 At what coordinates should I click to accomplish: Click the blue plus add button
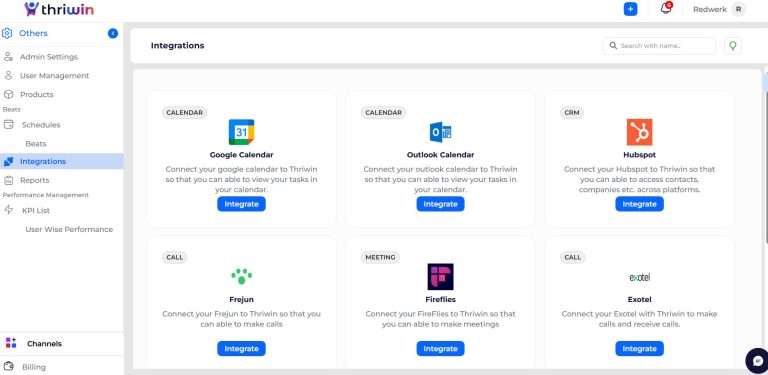[630, 9]
